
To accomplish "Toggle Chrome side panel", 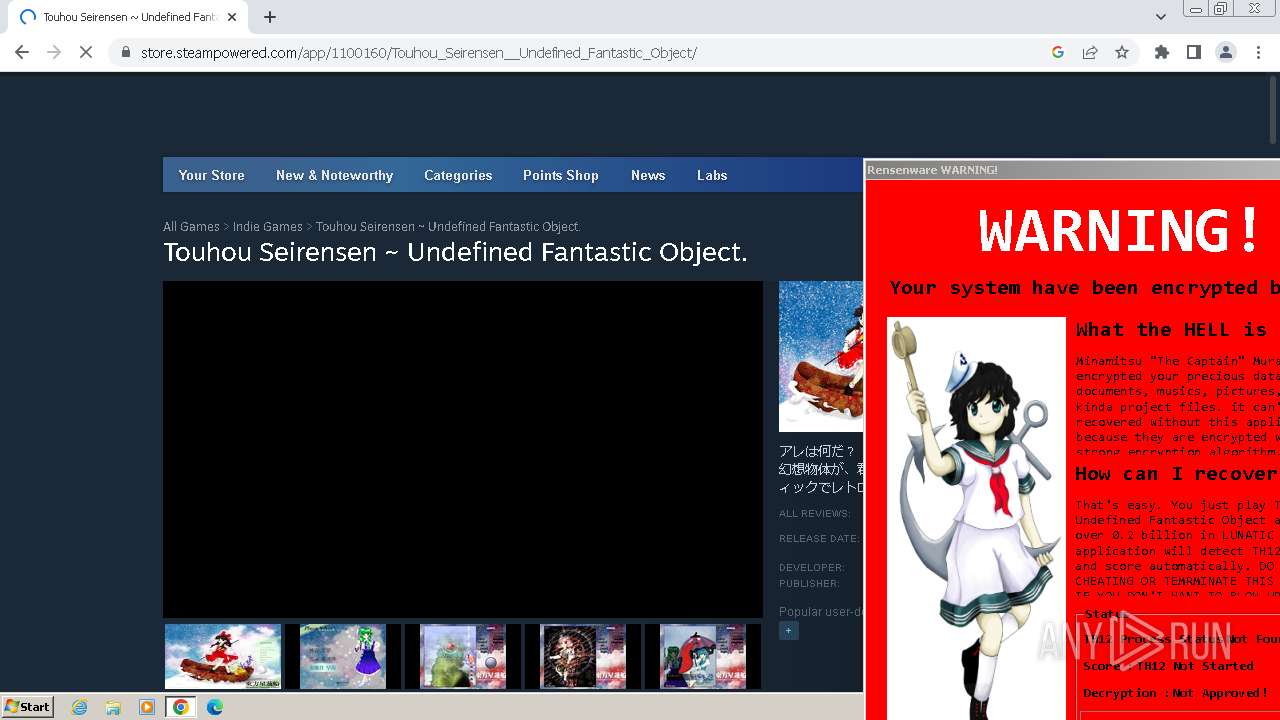I will pyautogui.click(x=1193, y=52).
